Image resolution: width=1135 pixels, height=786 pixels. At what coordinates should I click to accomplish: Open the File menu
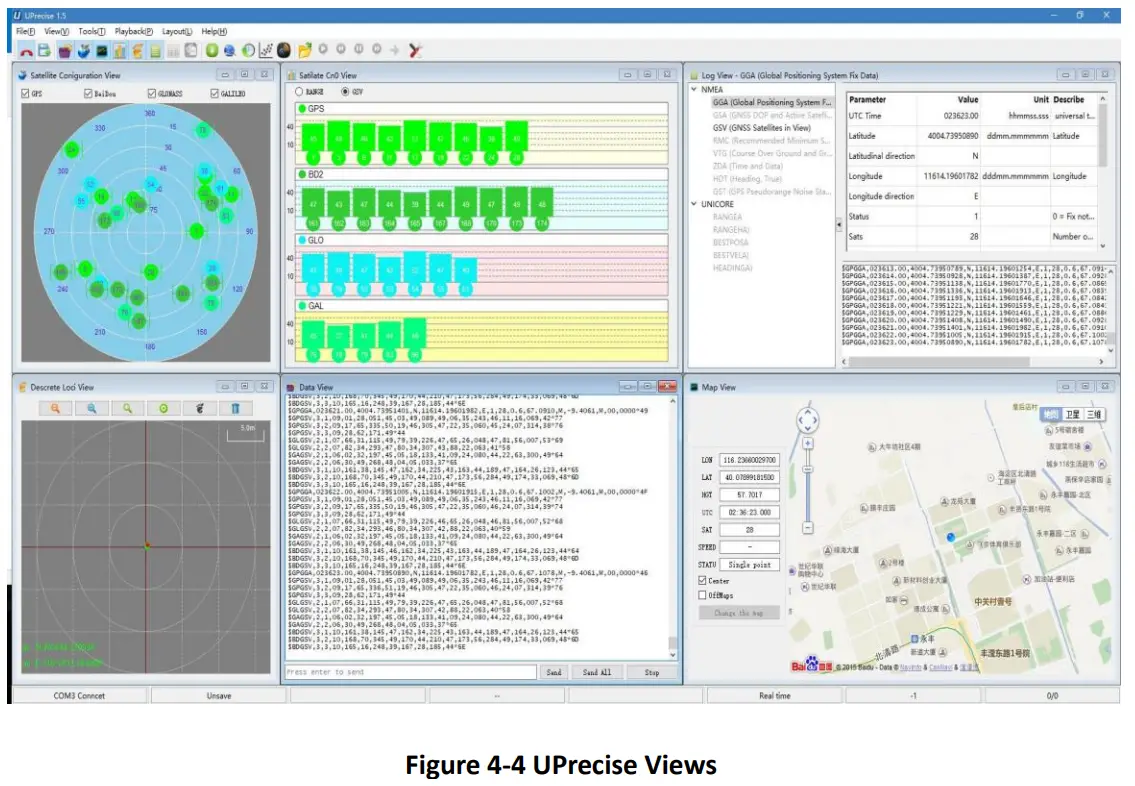[25, 31]
